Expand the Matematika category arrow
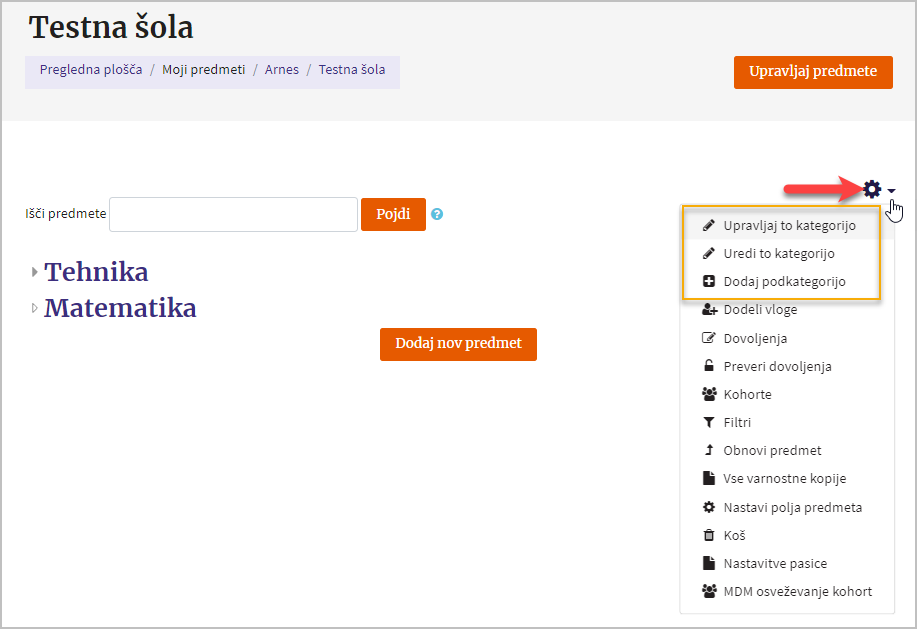Screen dimensions: 917x629 [35, 308]
